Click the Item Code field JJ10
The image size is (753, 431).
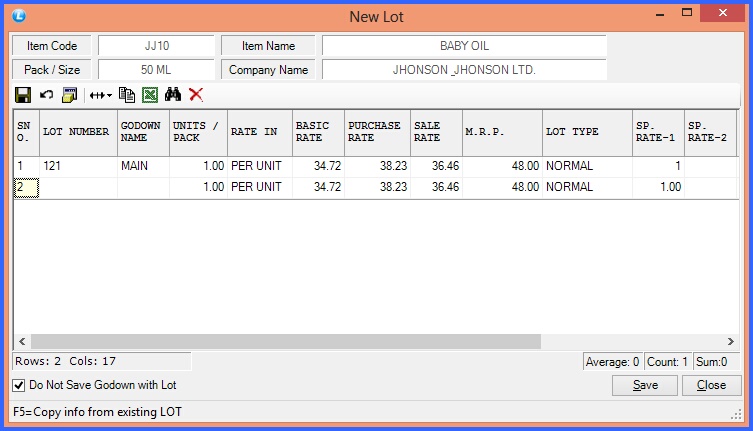pyautogui.click(x=156, y=46)
